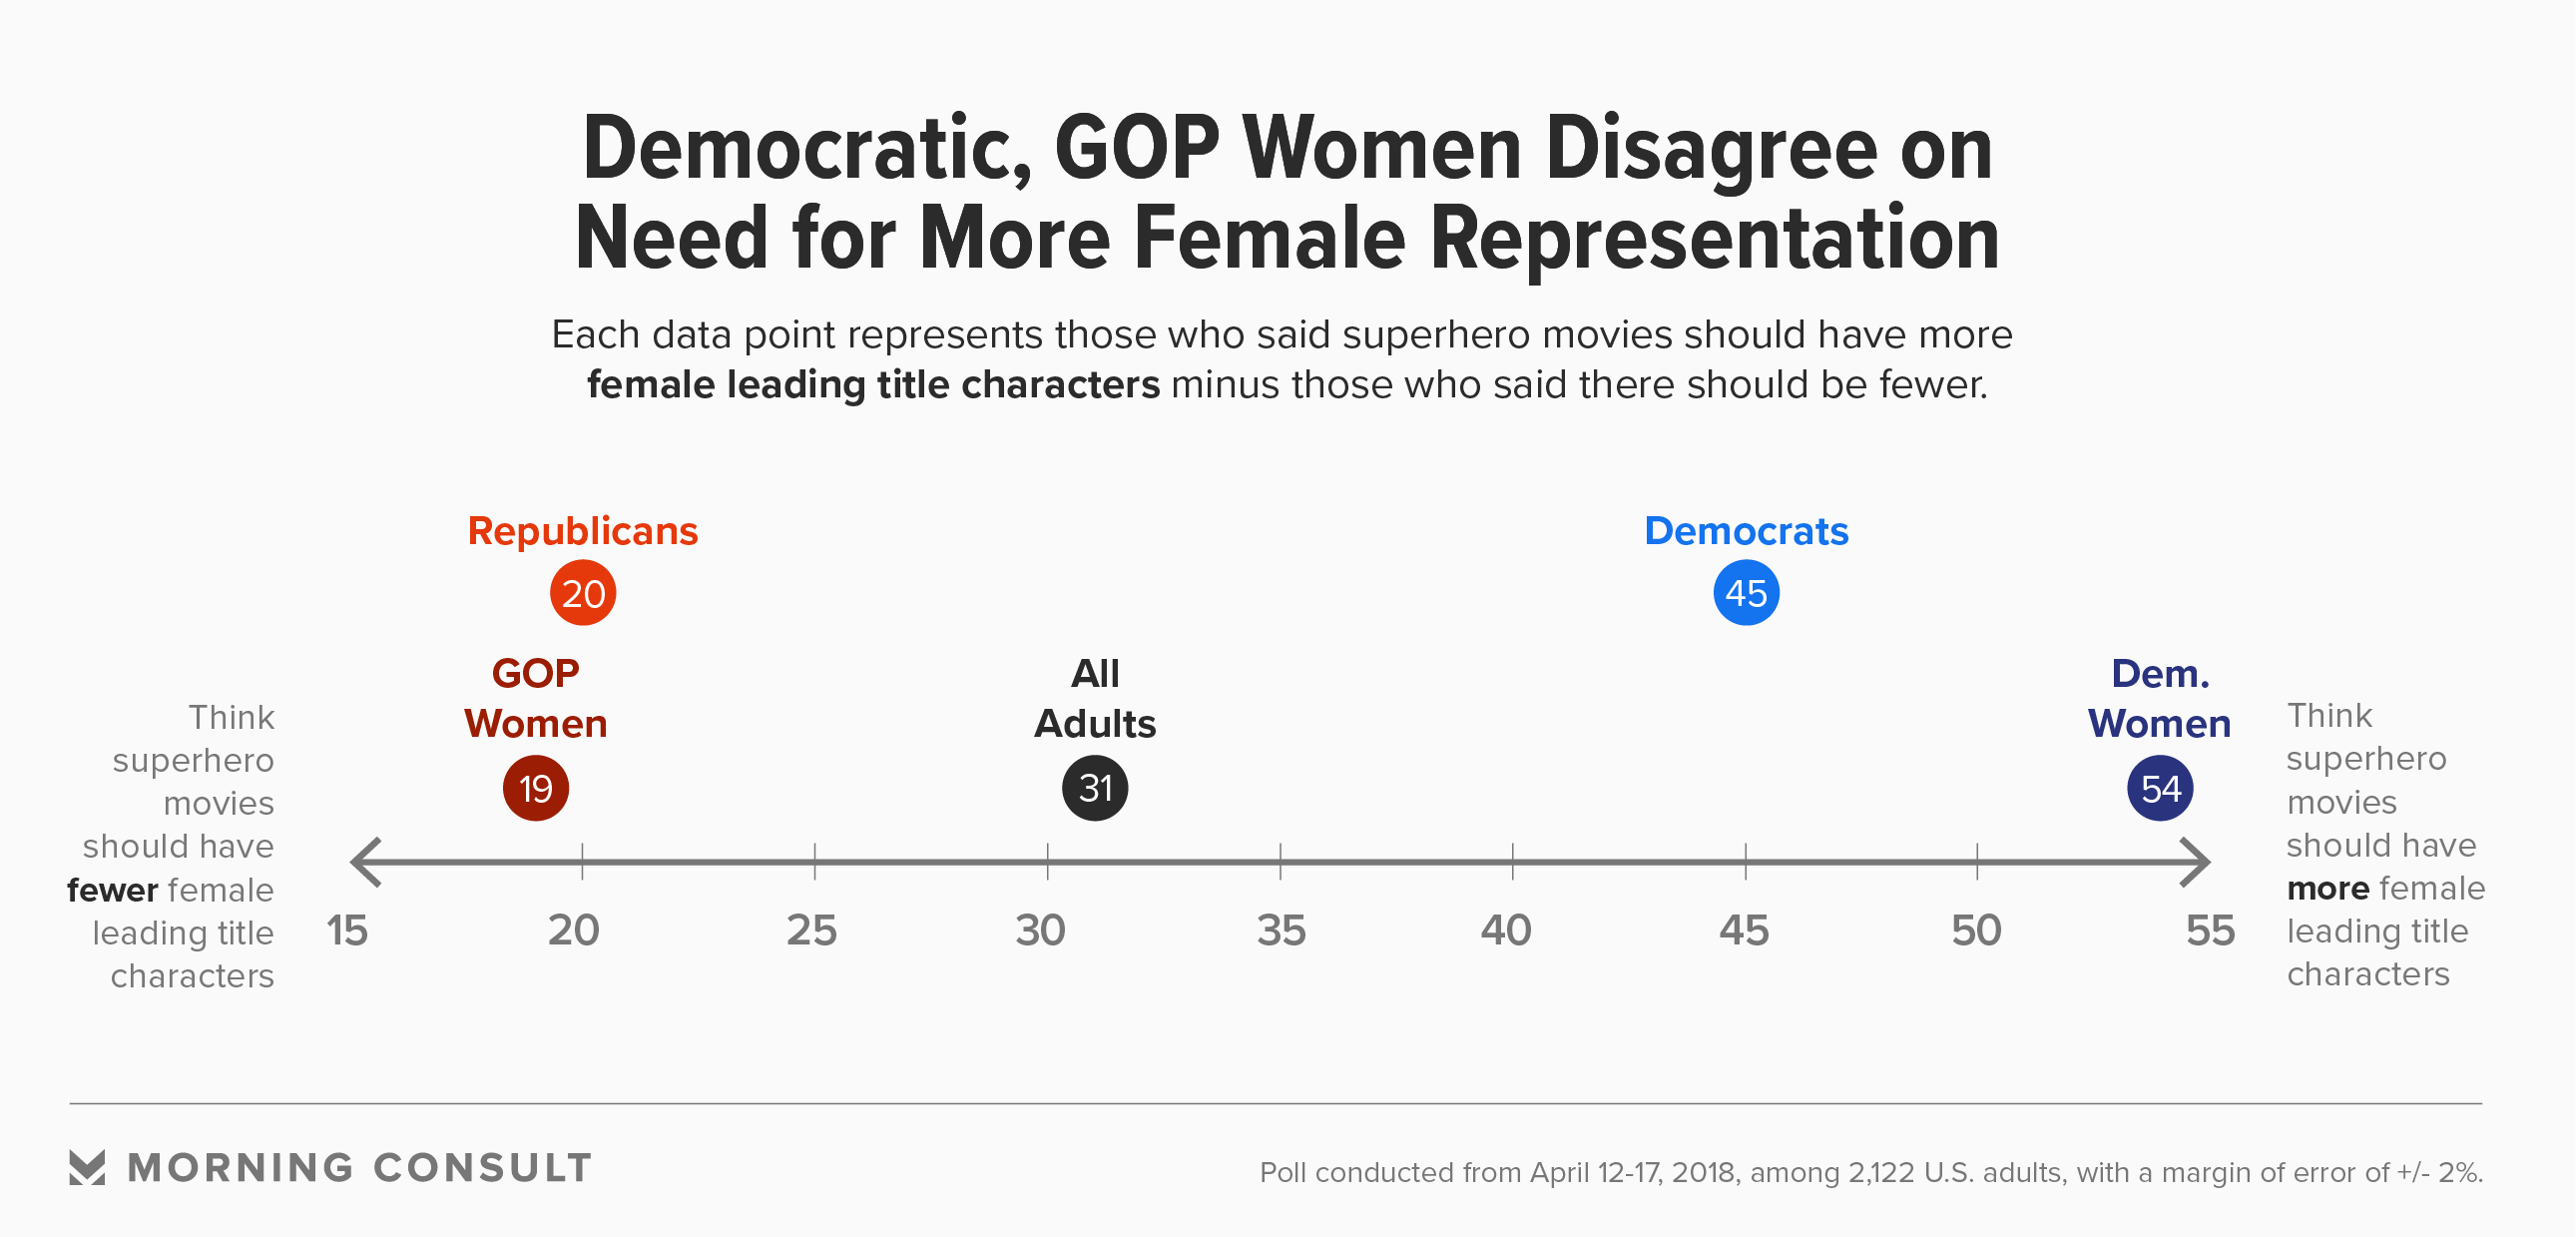
Task: Click the red Republicans 20 data point
Action: 583,593
